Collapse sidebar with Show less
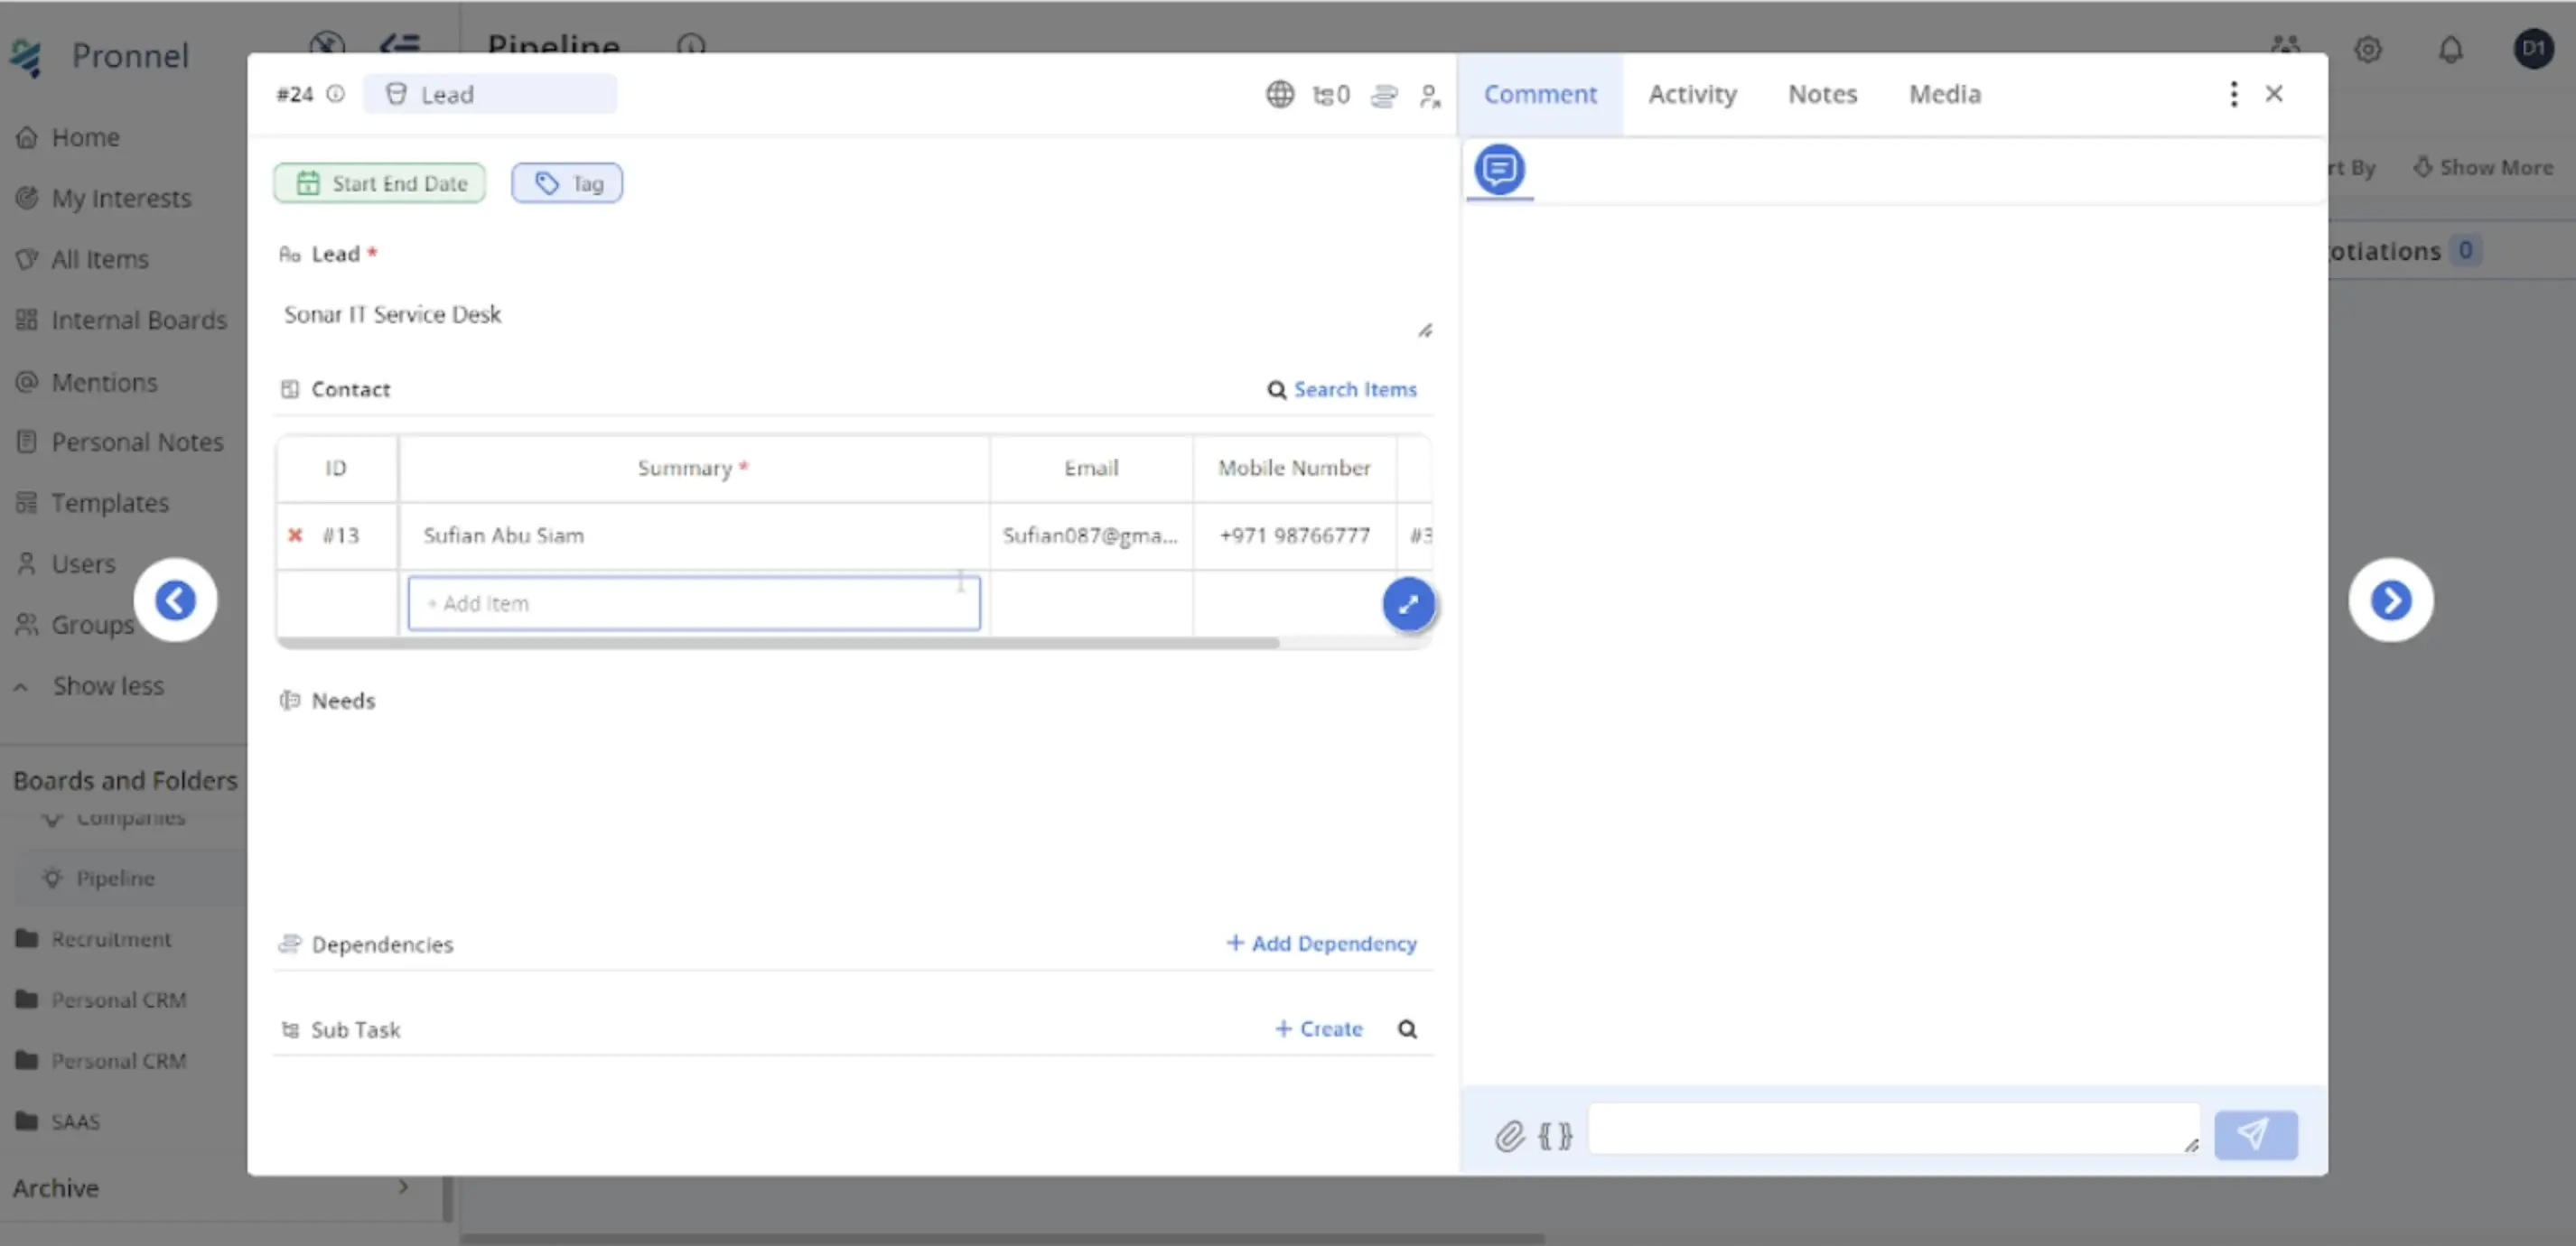 coord(89,686)
